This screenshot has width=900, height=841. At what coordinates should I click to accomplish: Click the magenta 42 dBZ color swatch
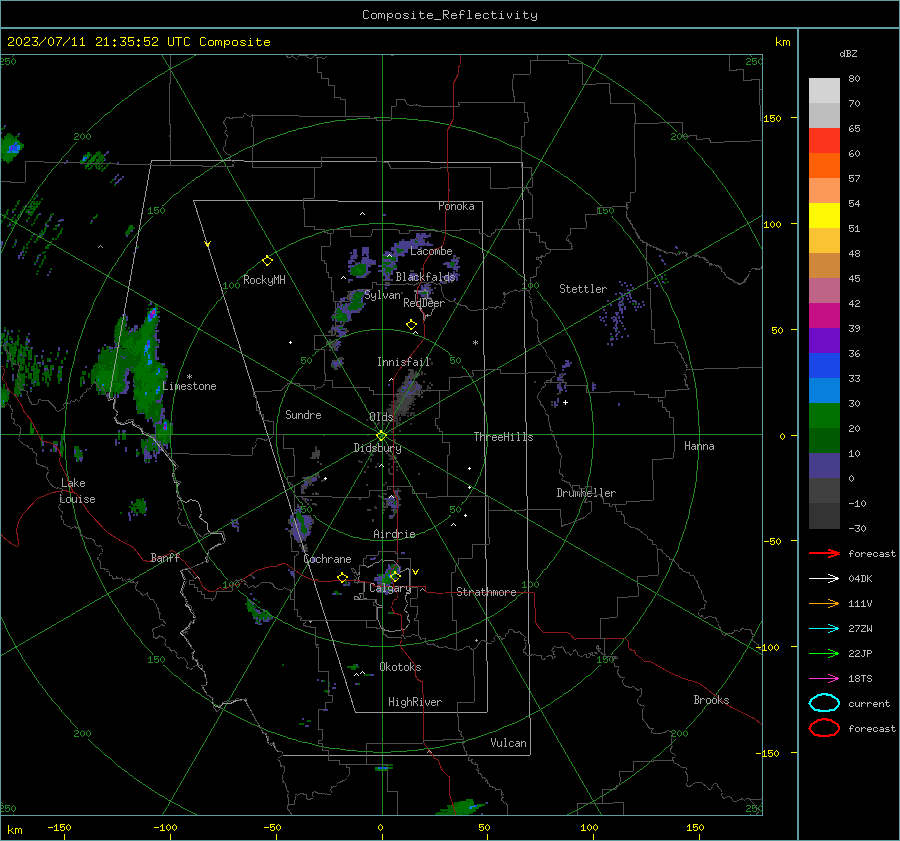(824, 315)
